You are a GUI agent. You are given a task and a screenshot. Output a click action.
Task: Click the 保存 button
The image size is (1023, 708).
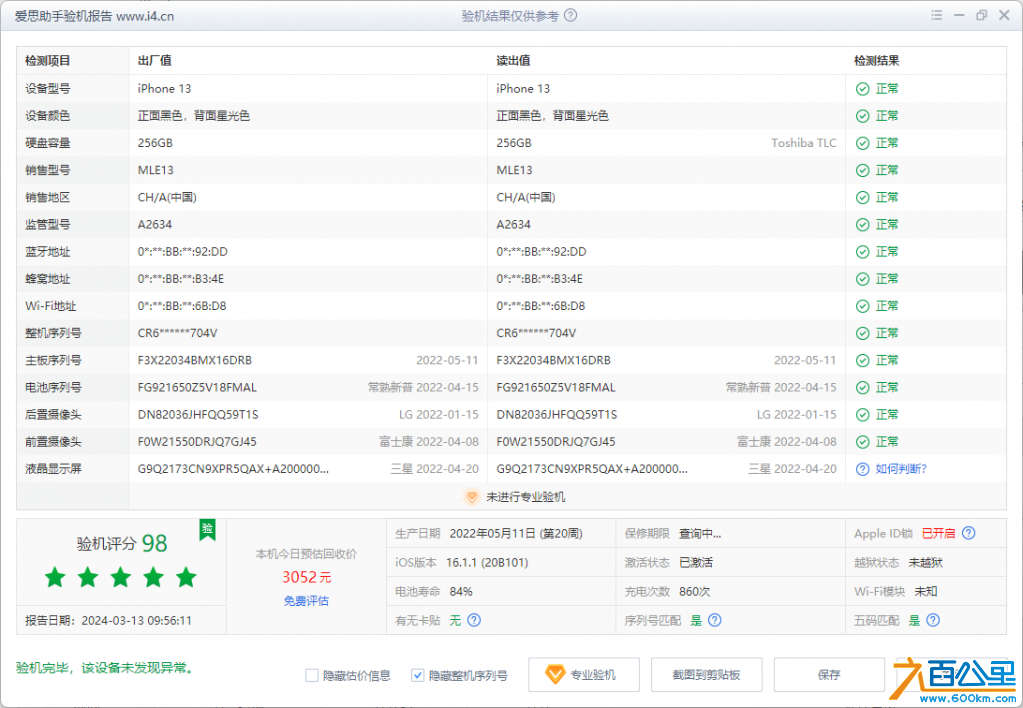[x=829, y=675]
